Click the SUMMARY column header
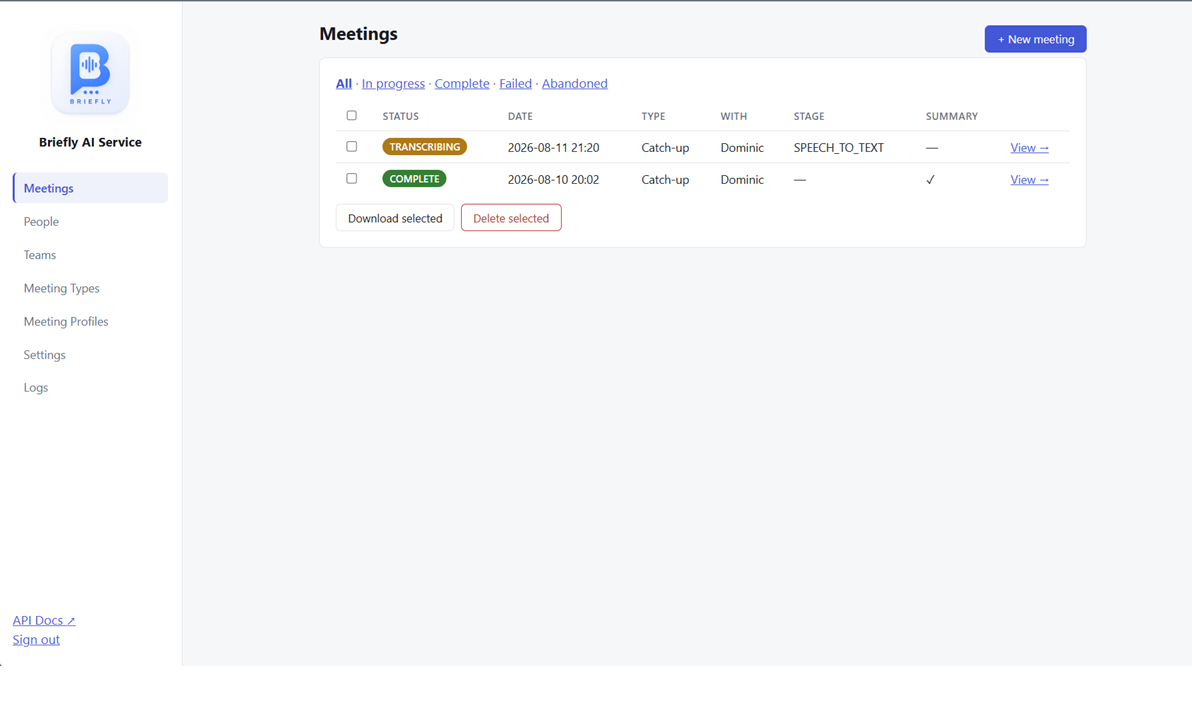Screen dimensions: 1192x720 952,116
